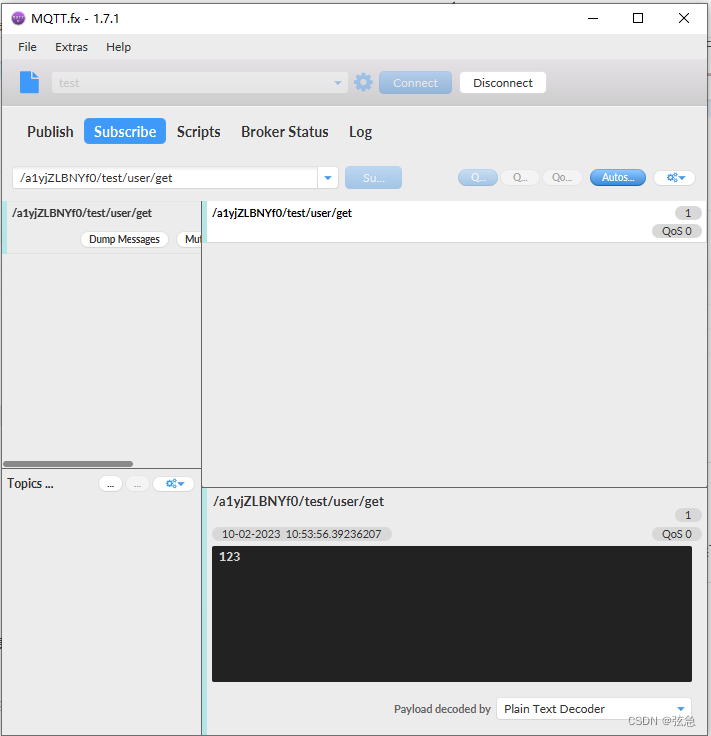Click the second Topics '...' button
This screenshot has width=711, height=736.
138,483
